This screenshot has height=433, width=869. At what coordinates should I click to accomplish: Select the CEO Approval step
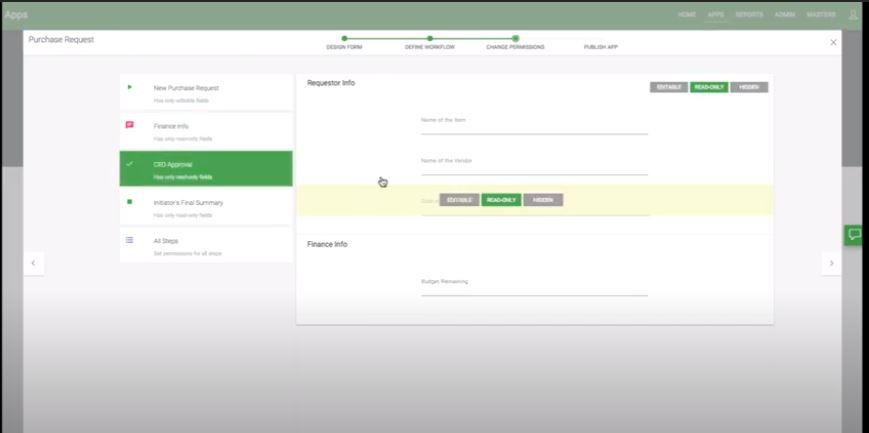tap(206, 169)
